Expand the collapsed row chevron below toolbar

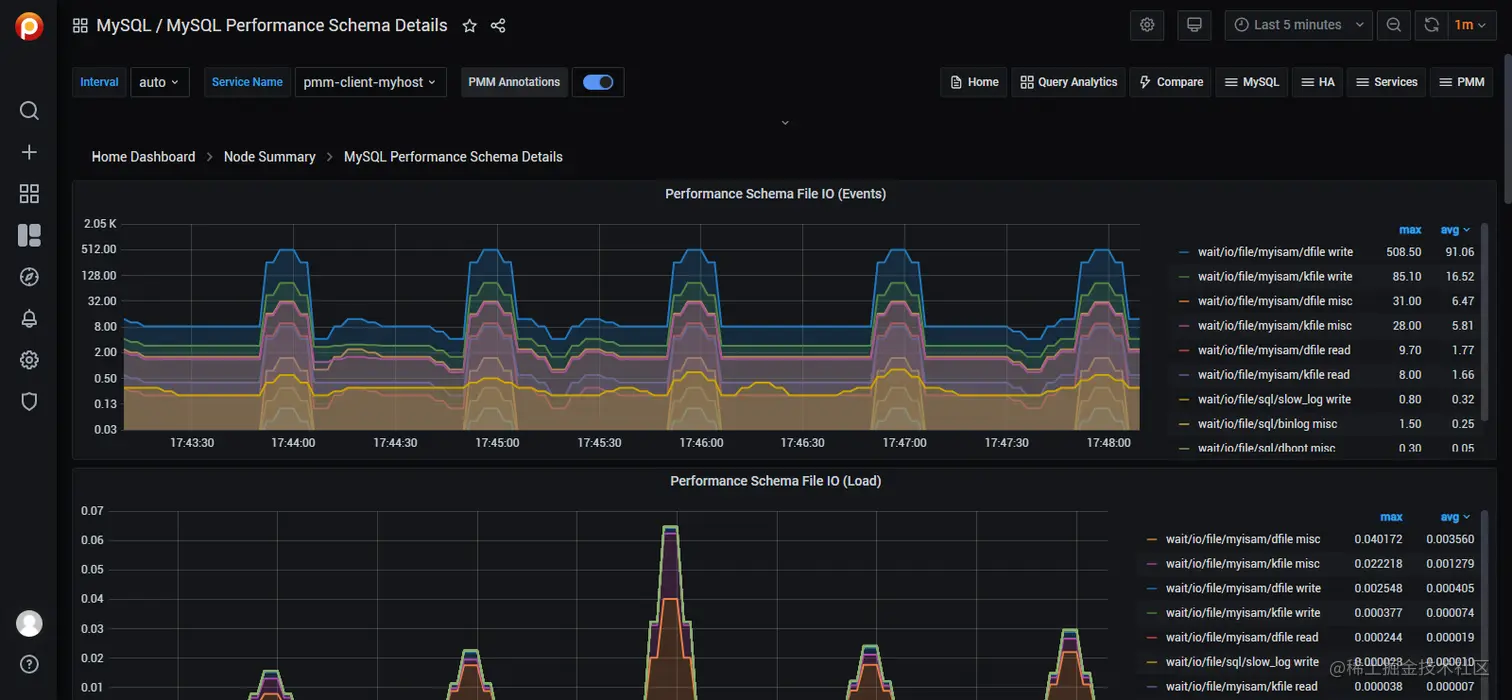coord(785,123)
